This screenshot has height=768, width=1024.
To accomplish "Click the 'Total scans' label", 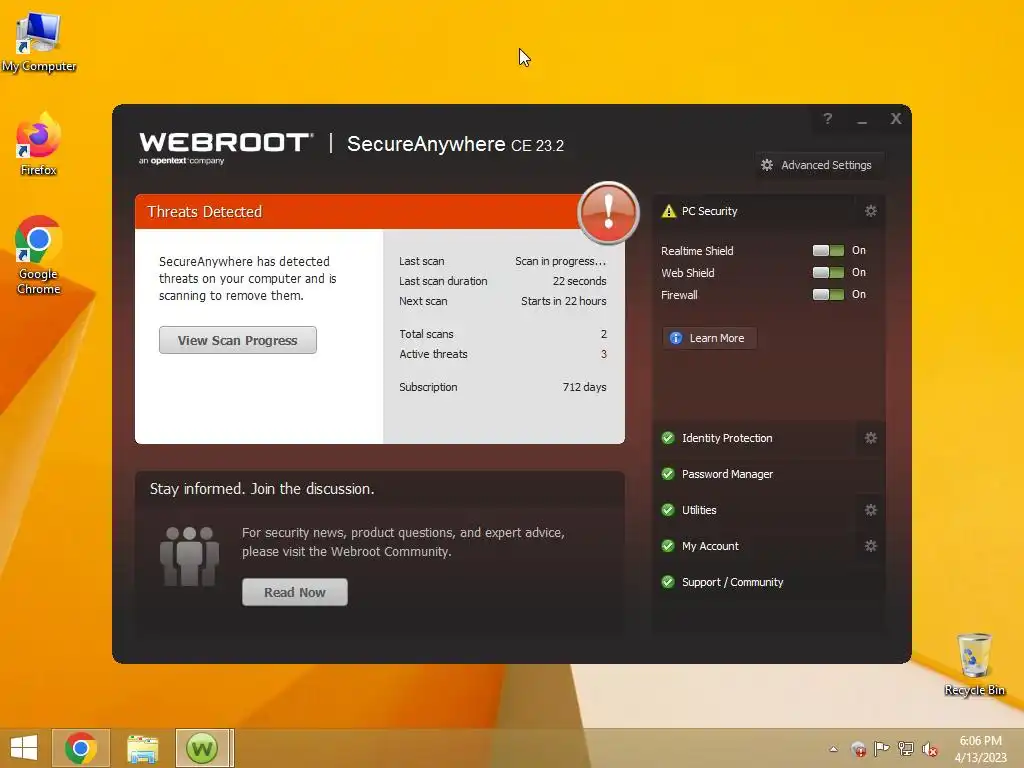I will tap(426, 334).
